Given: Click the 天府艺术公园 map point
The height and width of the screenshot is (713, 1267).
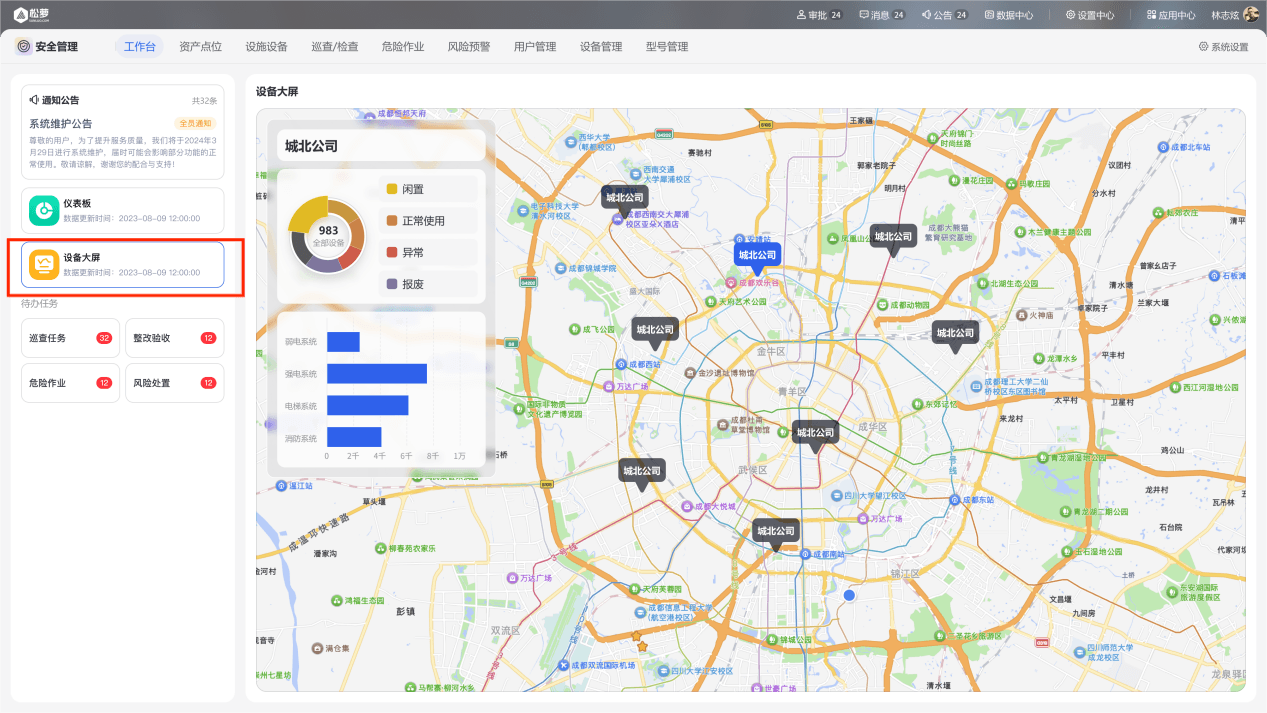Looking at the screenshot, I should (x=711, y=300).
